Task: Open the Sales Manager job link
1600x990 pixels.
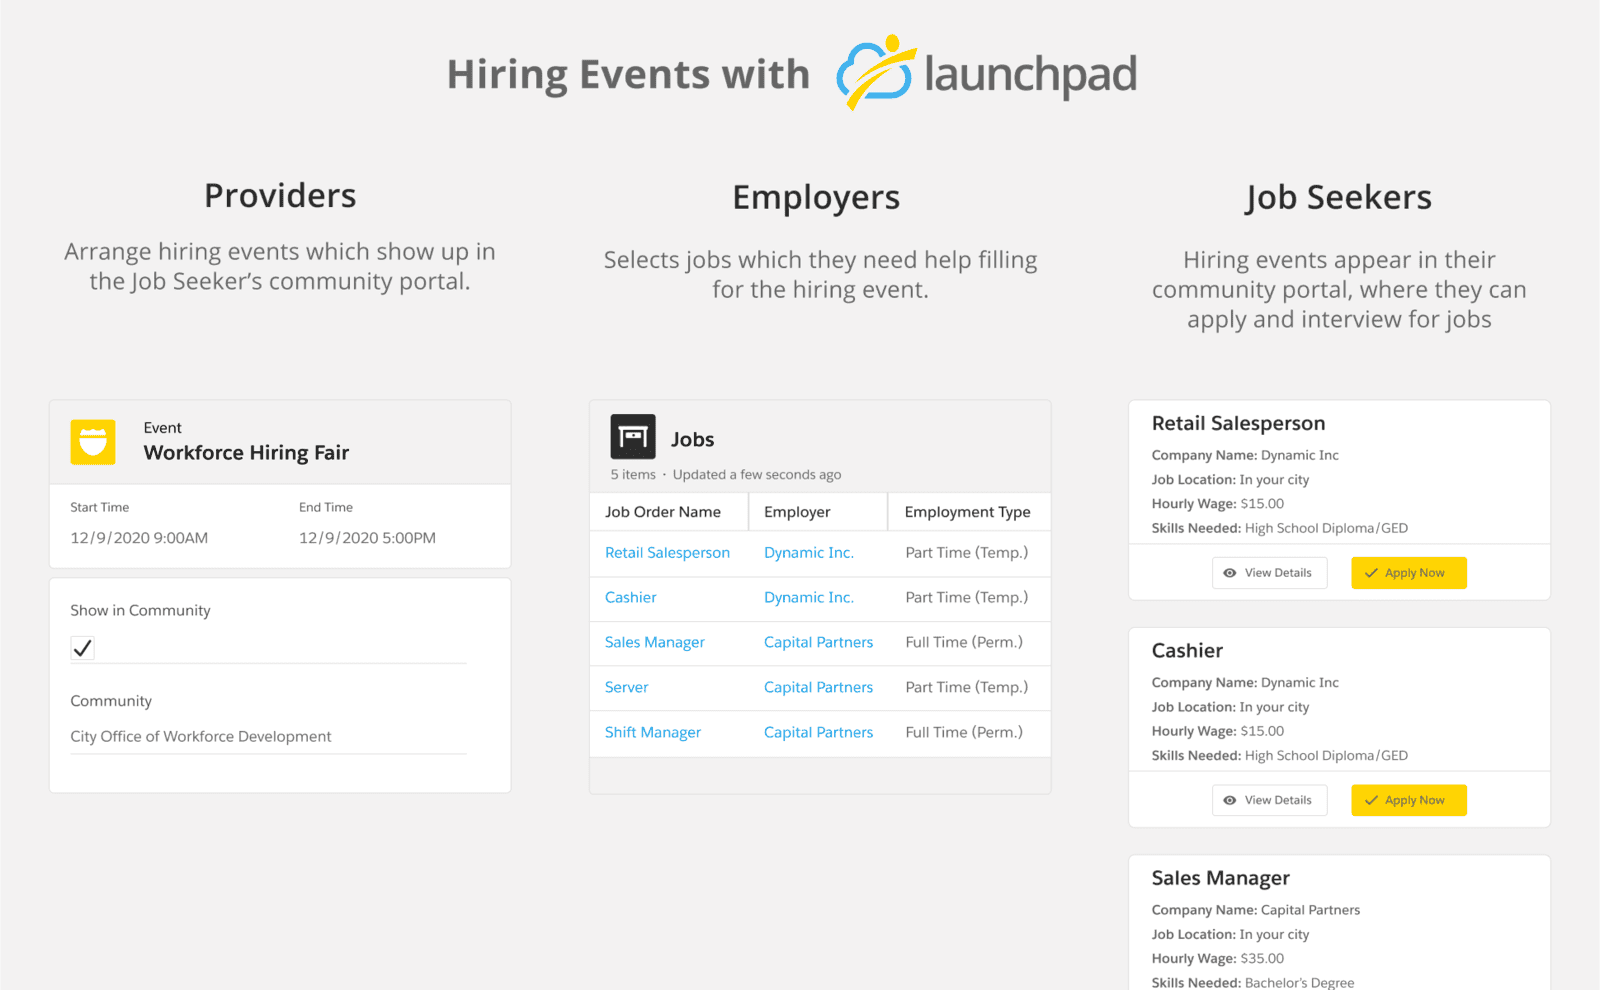Action: (x=654, y=643)
